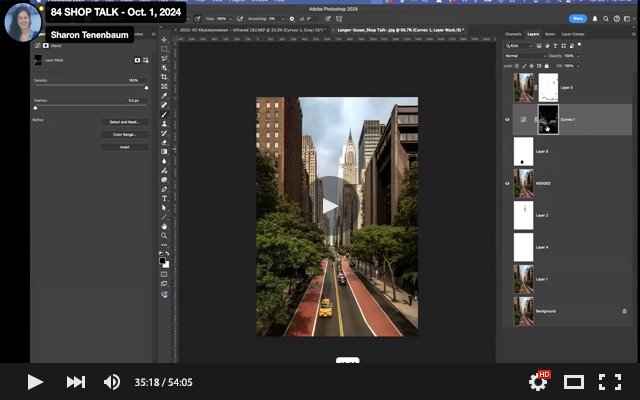Switch to the Layers tab

tap(533, 34)
